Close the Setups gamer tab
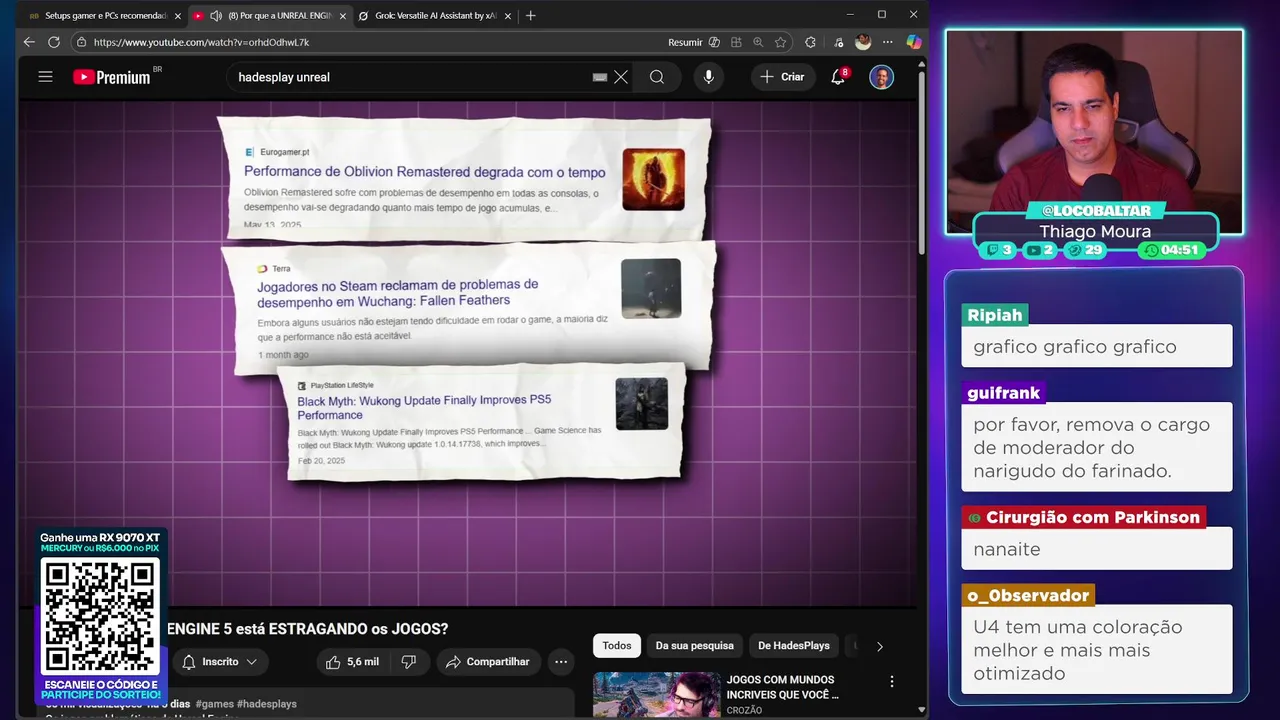 (178, 16)
